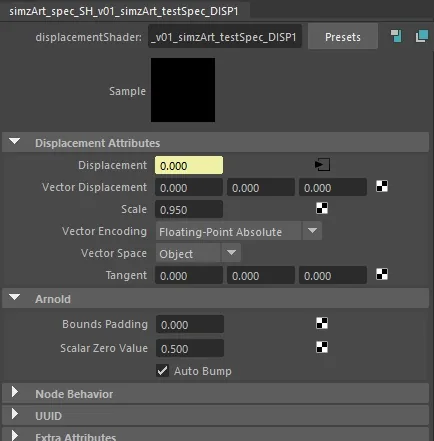The image size is (434, 441).
Task: Click the Displacement attribute label
Action: (x=112, y=165)
